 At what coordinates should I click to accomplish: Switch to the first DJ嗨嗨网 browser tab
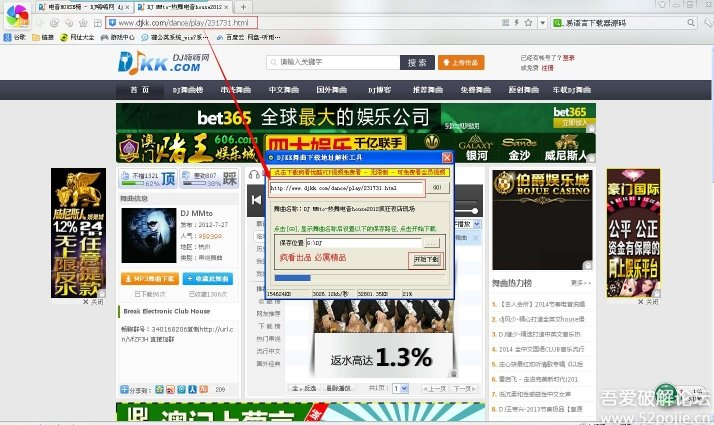coord(84,7)
